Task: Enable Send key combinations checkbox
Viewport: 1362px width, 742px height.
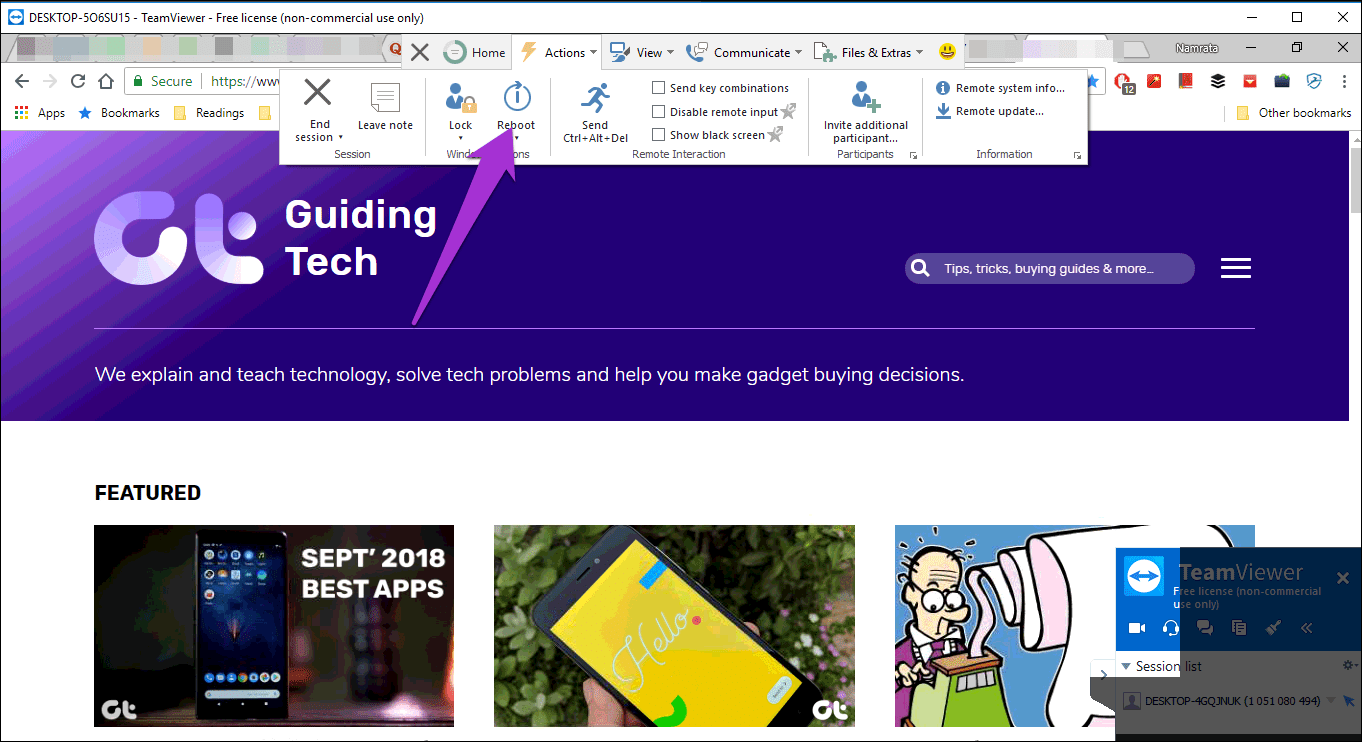Action: click(658, 88)
